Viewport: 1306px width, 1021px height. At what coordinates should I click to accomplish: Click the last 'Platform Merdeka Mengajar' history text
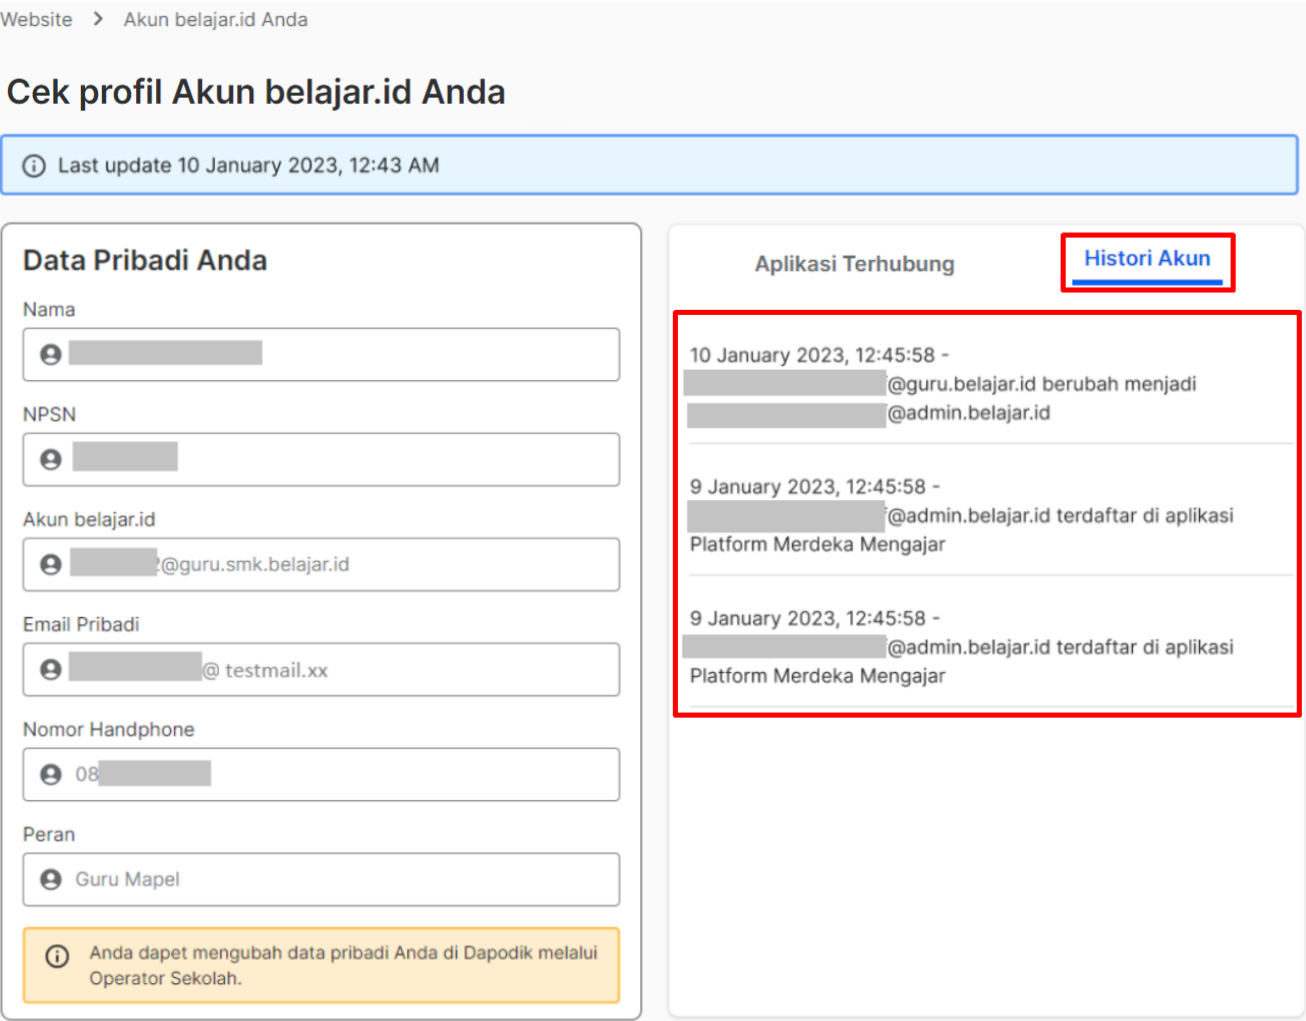click(x=817, y=676)
